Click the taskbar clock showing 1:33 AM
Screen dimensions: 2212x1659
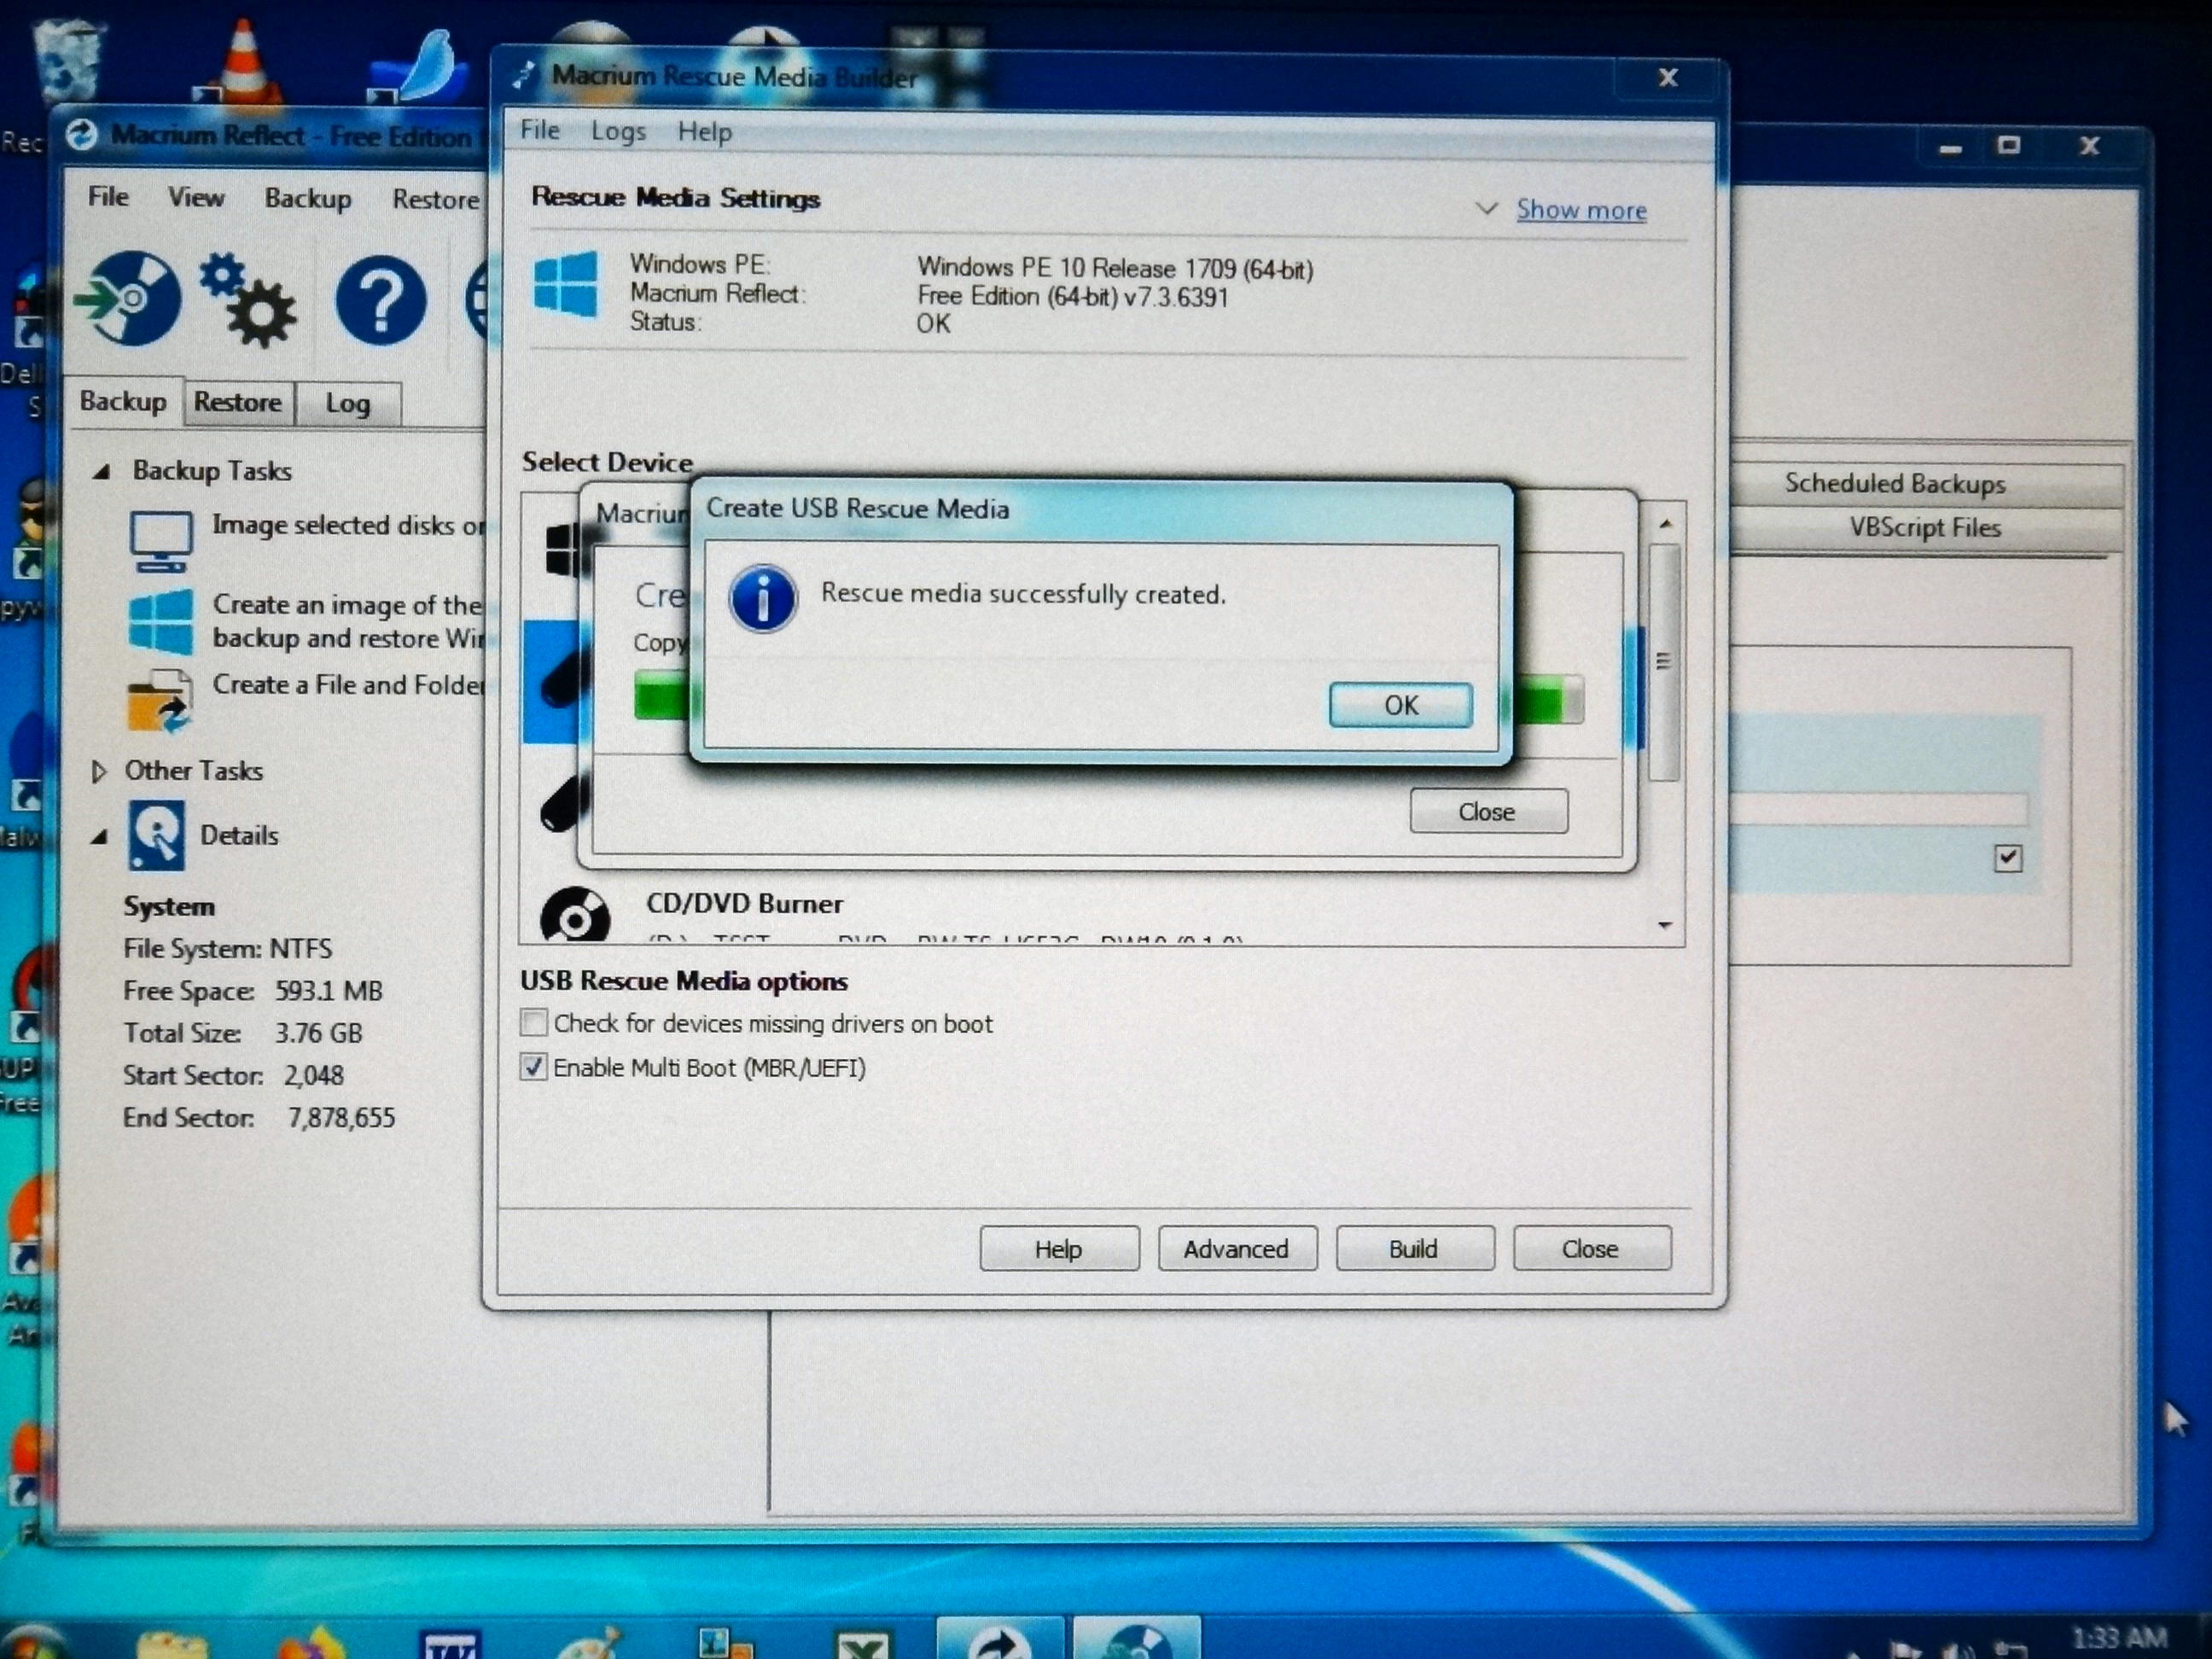[x=2119, y=1637]
